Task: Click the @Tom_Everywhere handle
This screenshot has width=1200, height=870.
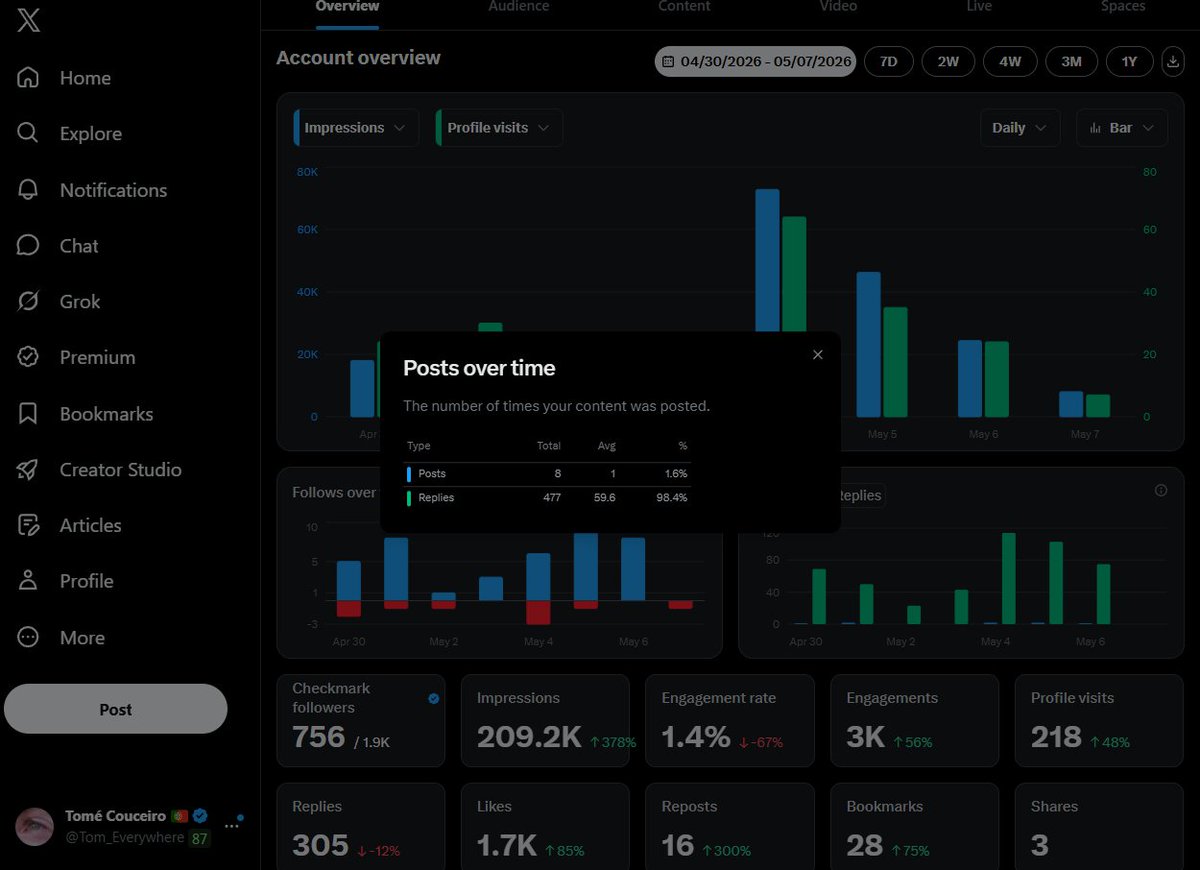Action: pos(124,837)
